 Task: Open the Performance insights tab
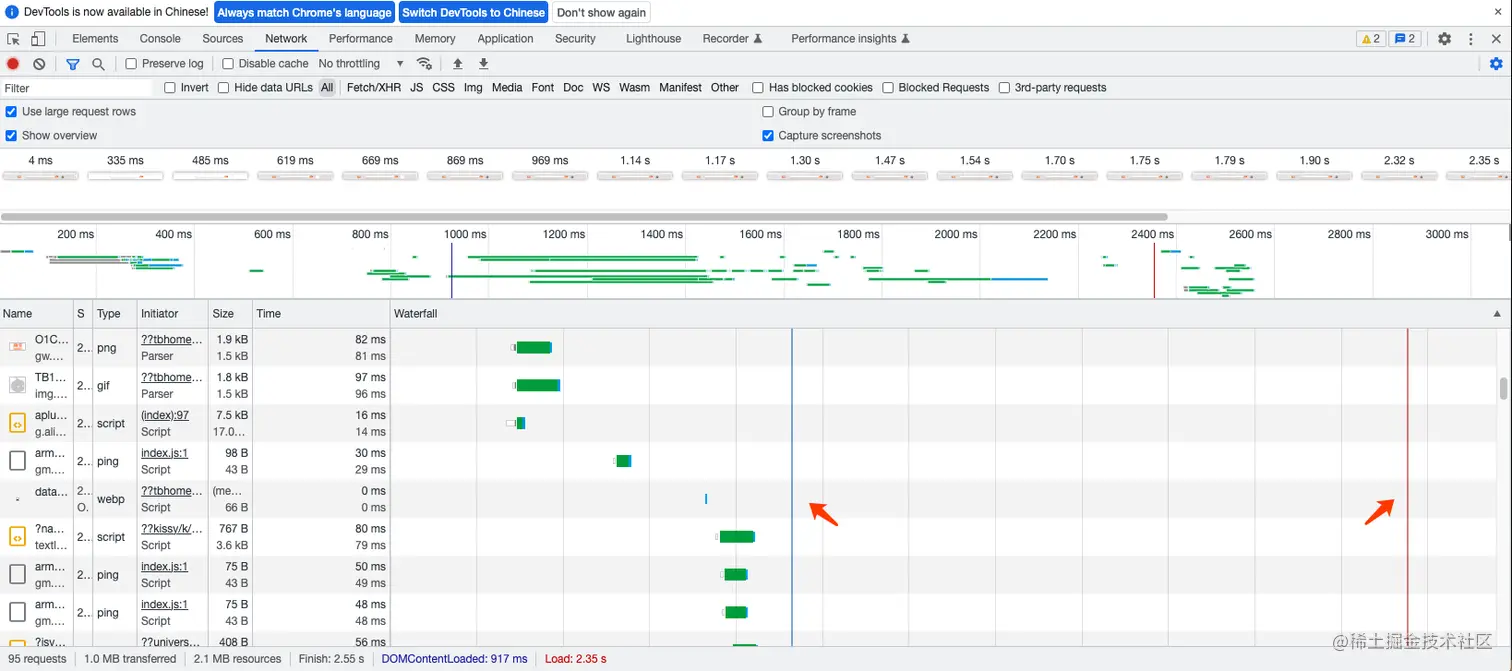coord(850,39)
